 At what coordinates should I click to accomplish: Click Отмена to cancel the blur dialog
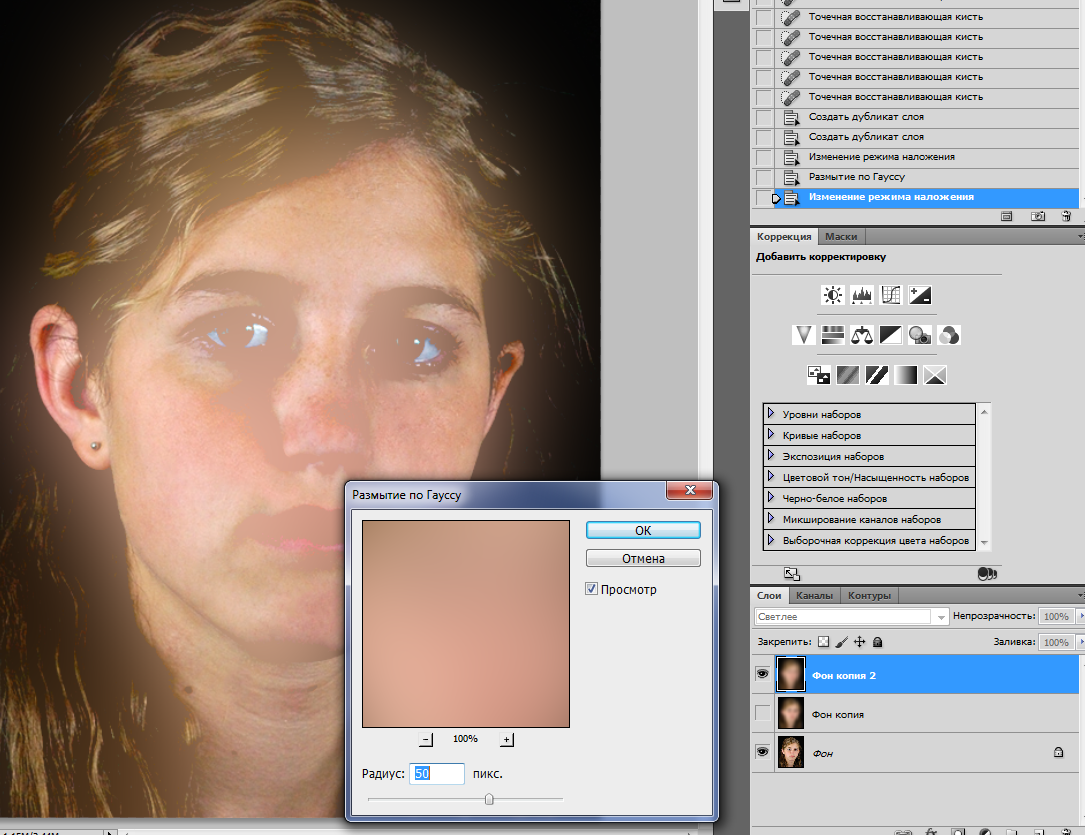point(643,558)
